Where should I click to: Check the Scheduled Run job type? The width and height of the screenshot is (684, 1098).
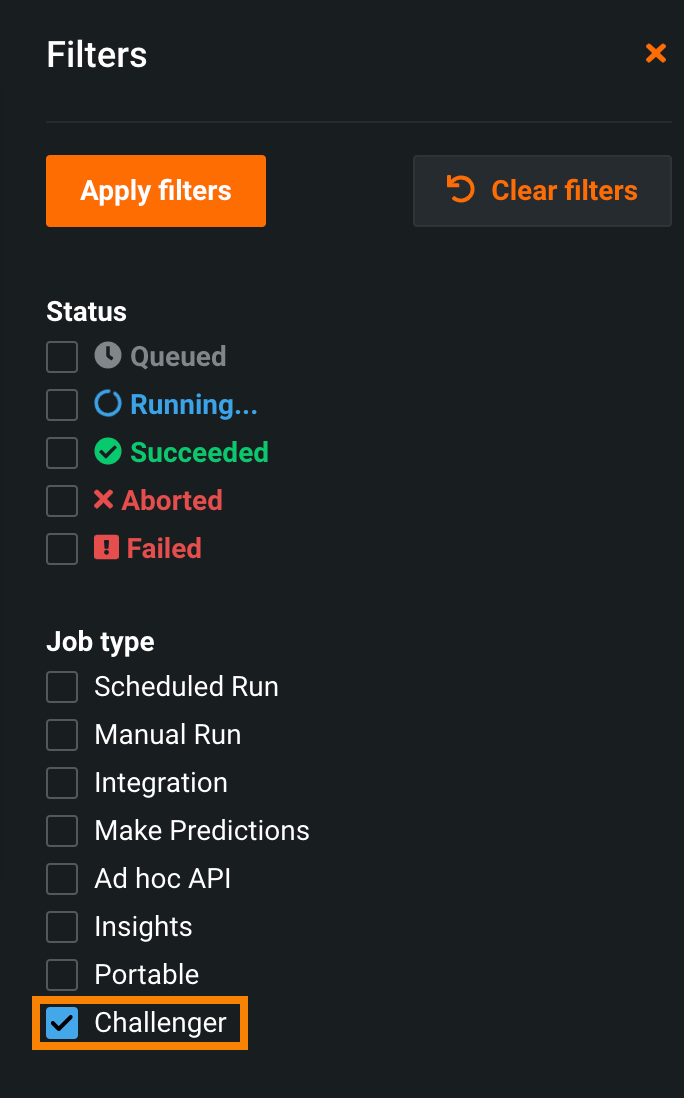click(x=62, y=687)
